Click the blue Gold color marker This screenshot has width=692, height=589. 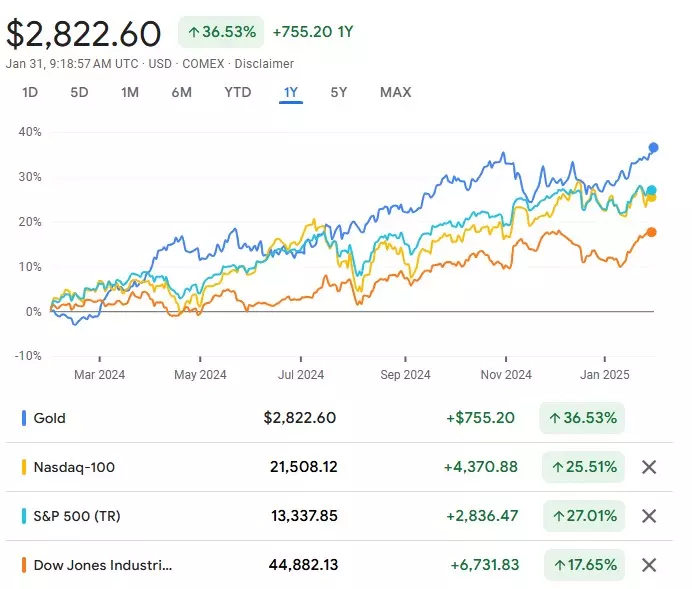(x=23, y=418)
